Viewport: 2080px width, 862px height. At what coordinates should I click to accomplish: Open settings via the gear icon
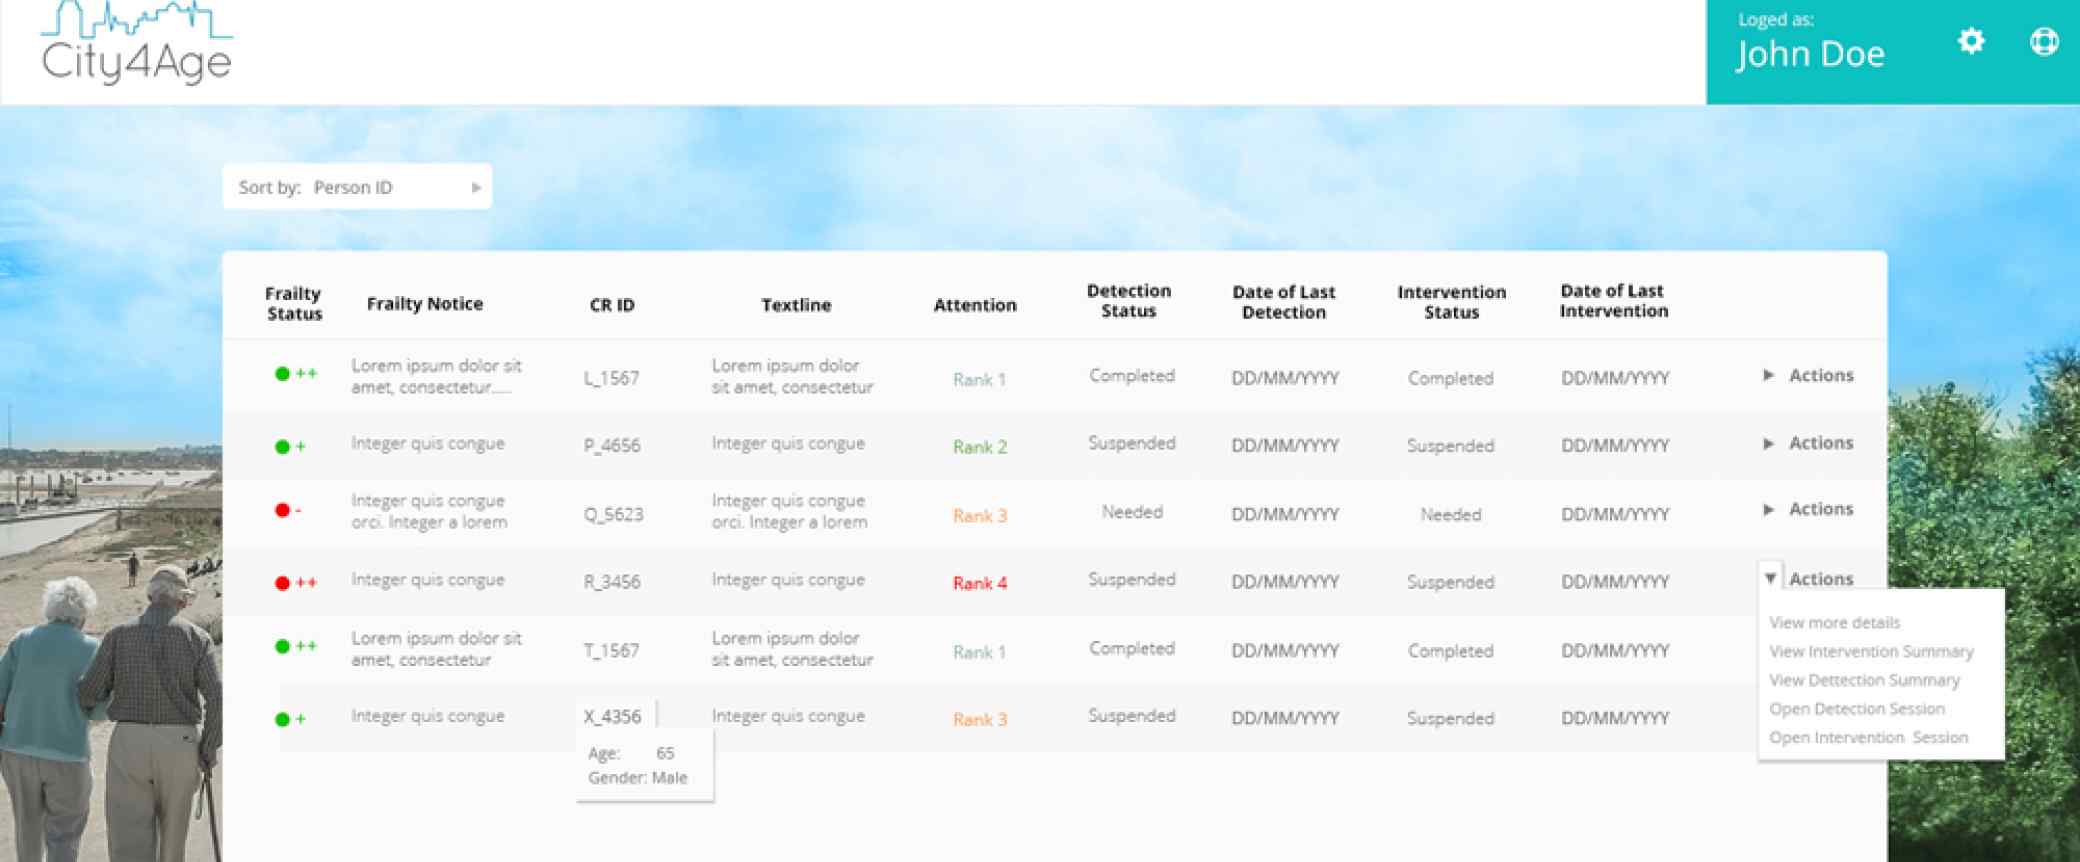(x=1970, y=41)
